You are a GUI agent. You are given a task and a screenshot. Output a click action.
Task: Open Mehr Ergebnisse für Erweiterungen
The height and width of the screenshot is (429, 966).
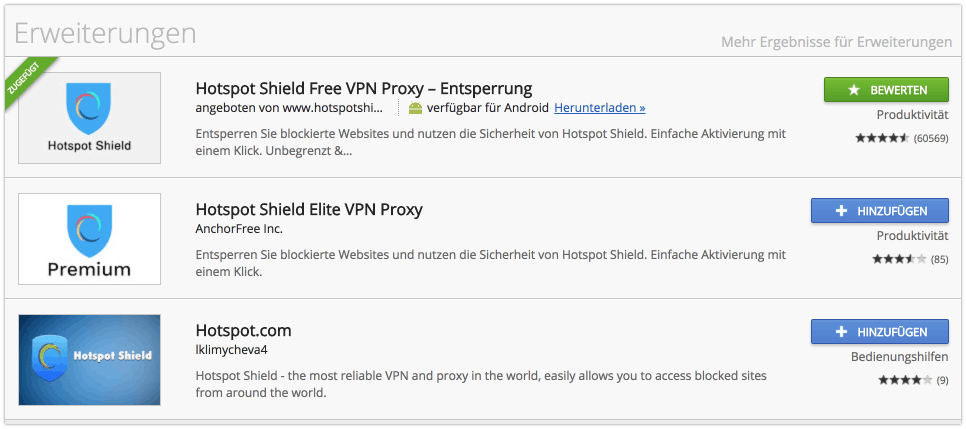837,43
